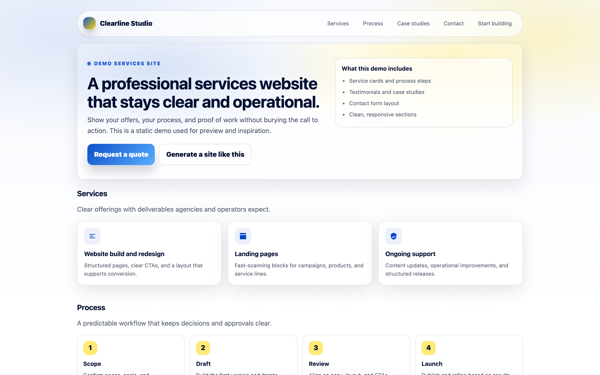Click the Clearline Studio brand name
The width and height of the screenshot is (600, 375).
point(126,23)
